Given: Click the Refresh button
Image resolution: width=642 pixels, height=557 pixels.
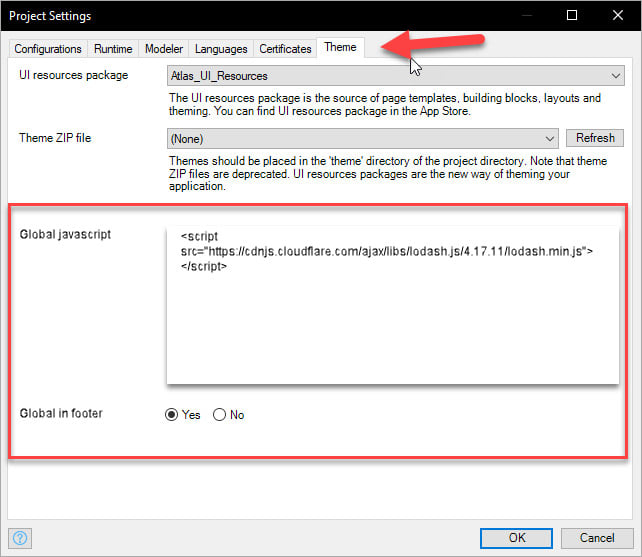Looking at the screenshot, I should (x=595, y=138).
